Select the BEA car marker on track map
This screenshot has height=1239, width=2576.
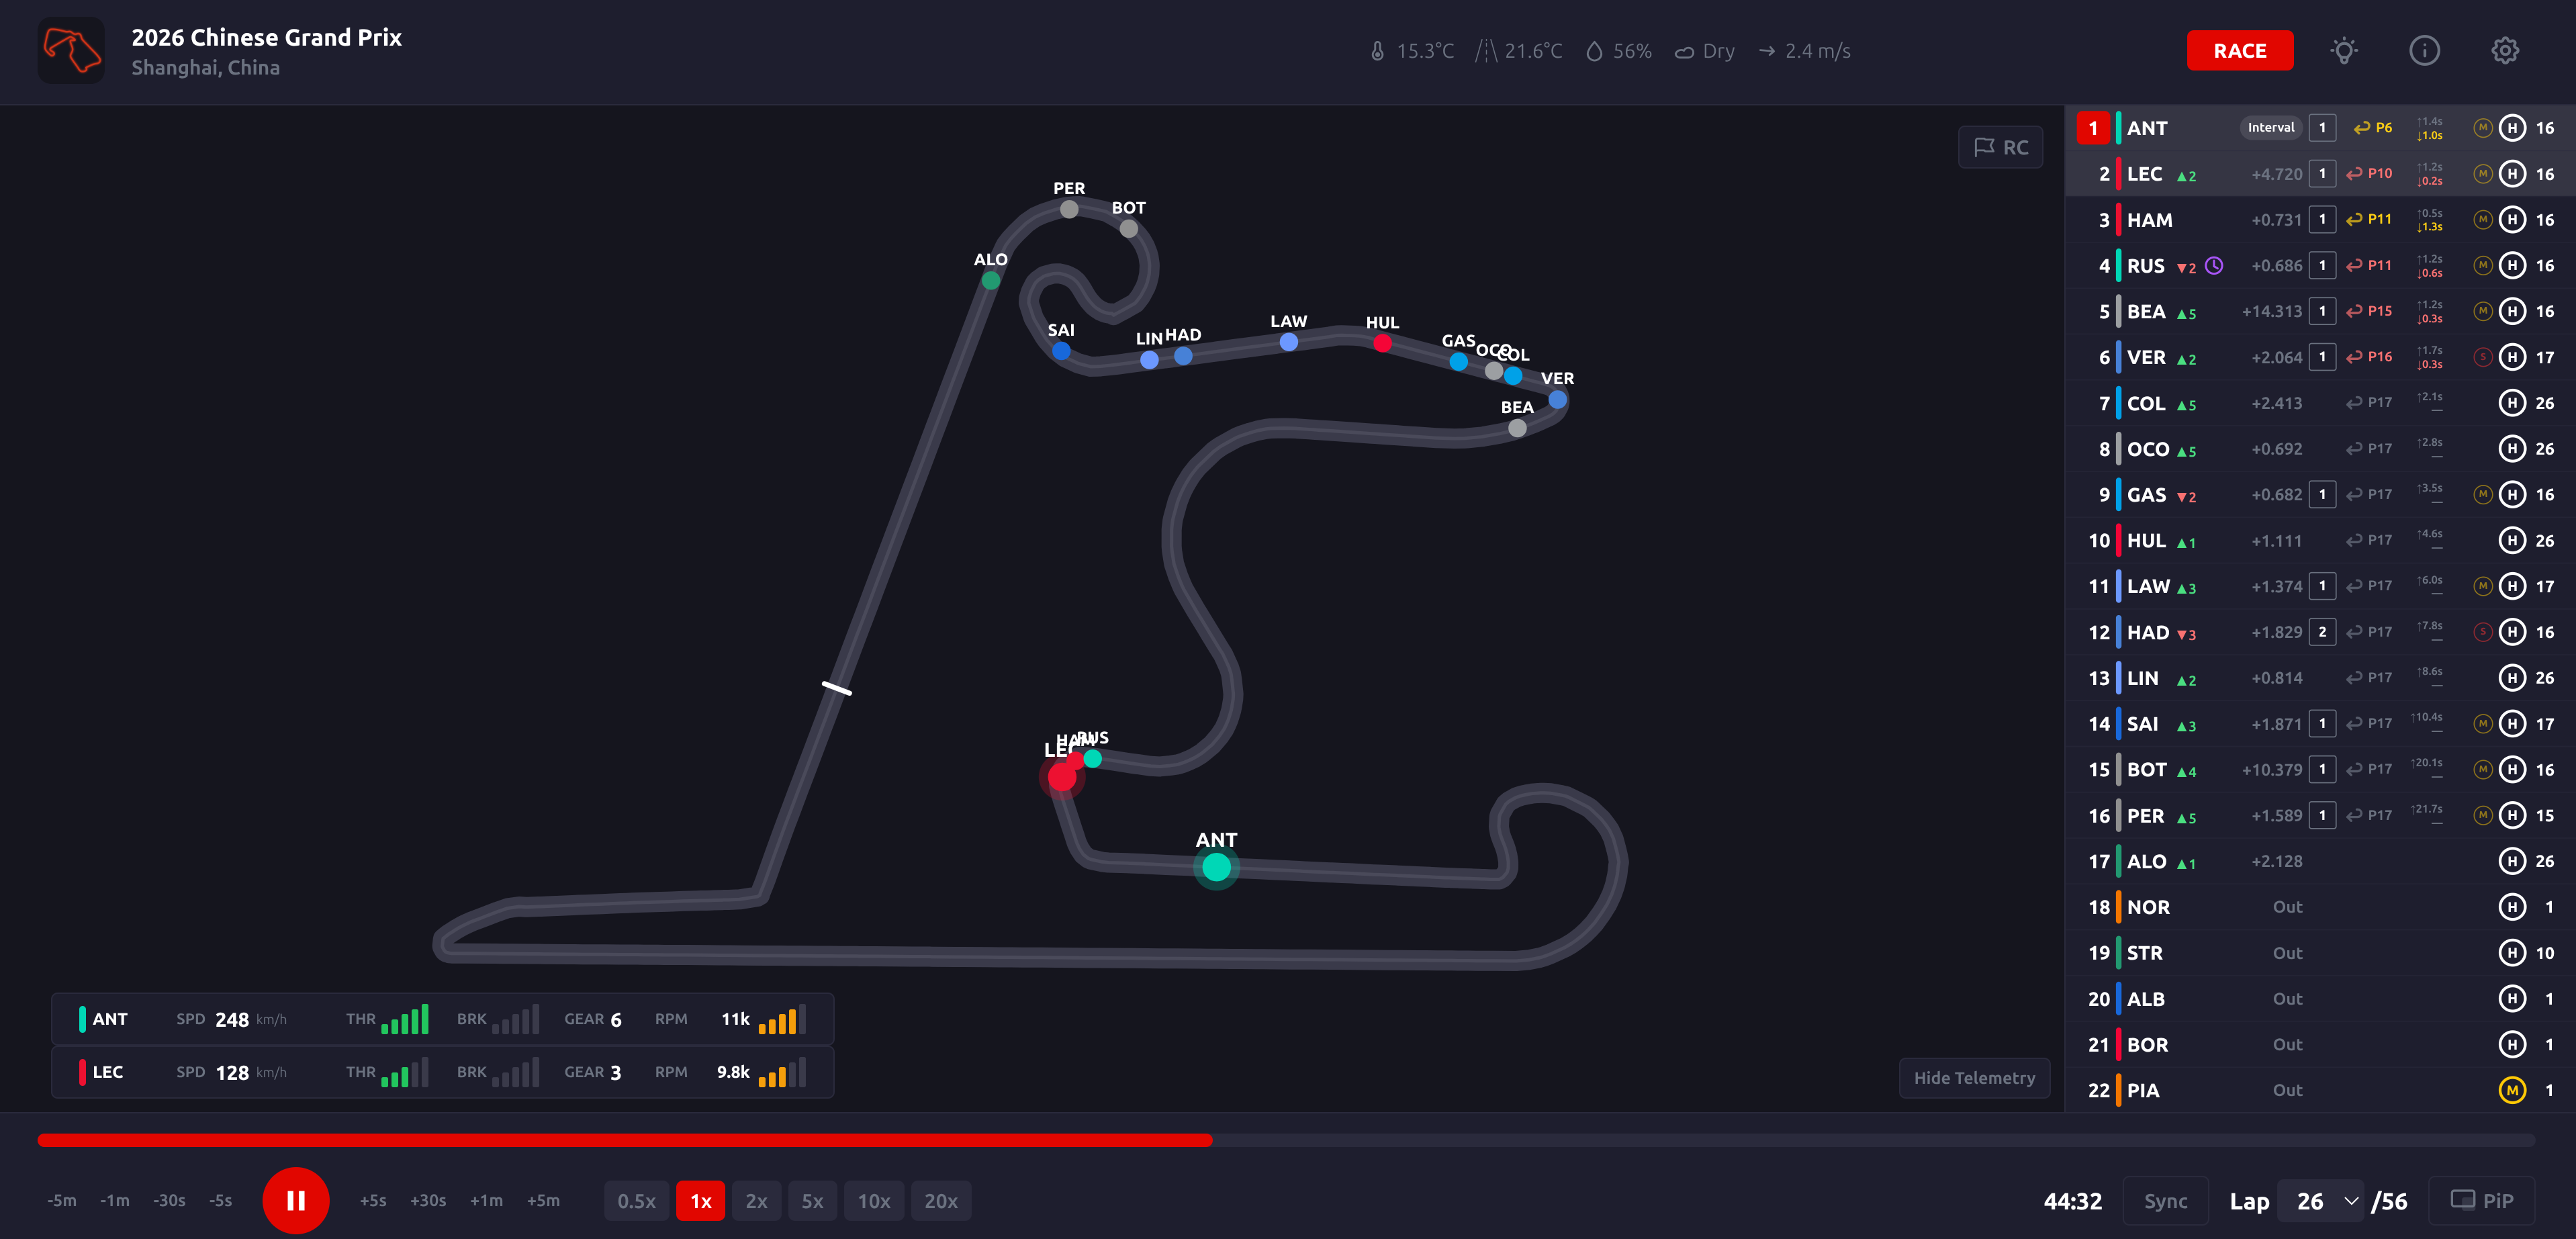tap(1517, 428)
